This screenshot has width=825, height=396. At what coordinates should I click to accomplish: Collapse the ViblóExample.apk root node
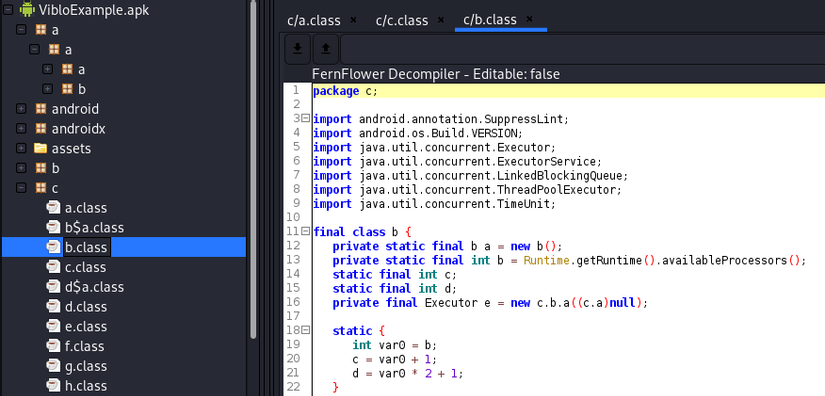point(8,10)
